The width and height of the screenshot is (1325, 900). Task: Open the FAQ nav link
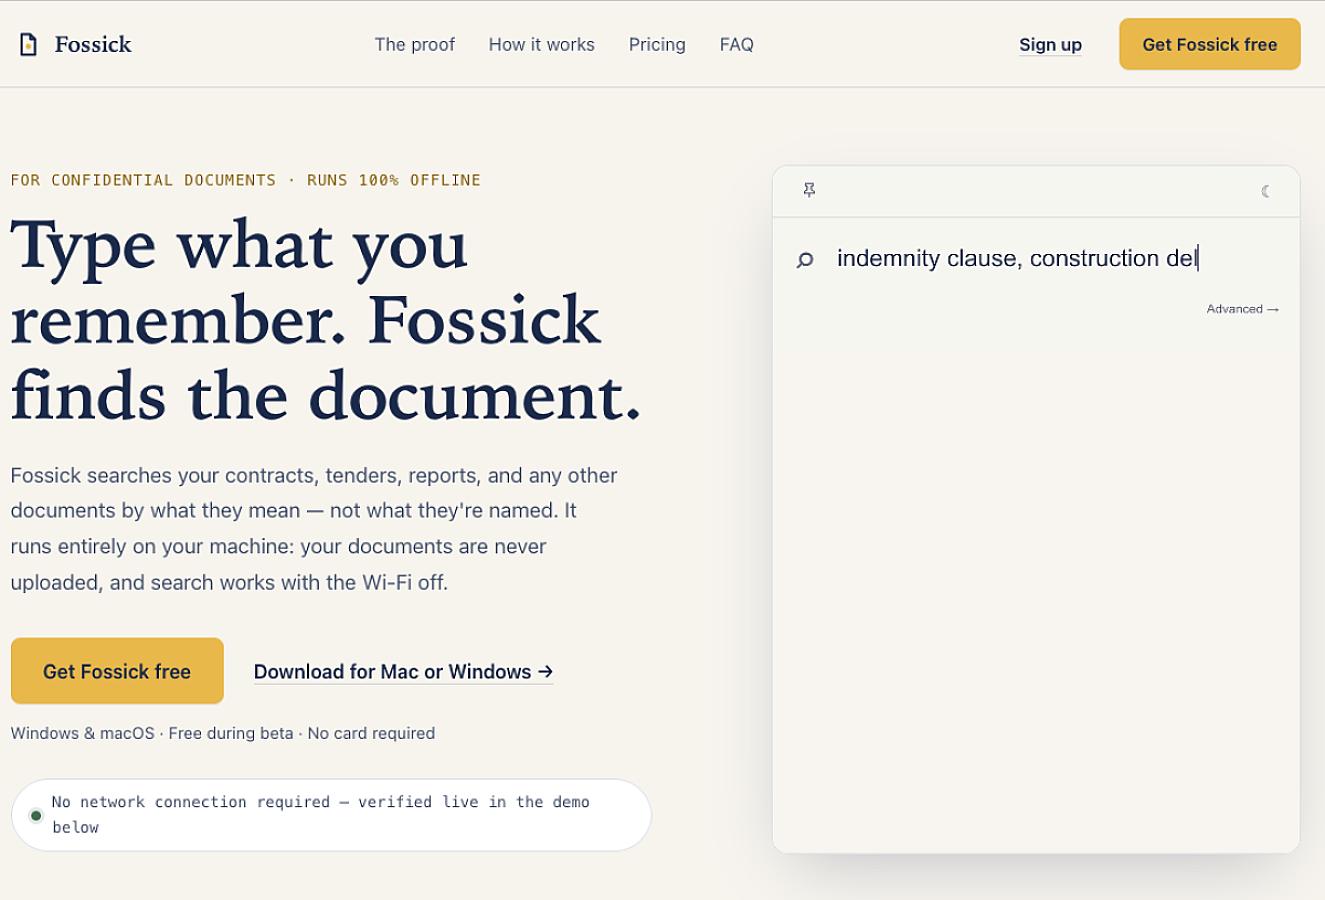click(736, 44)
